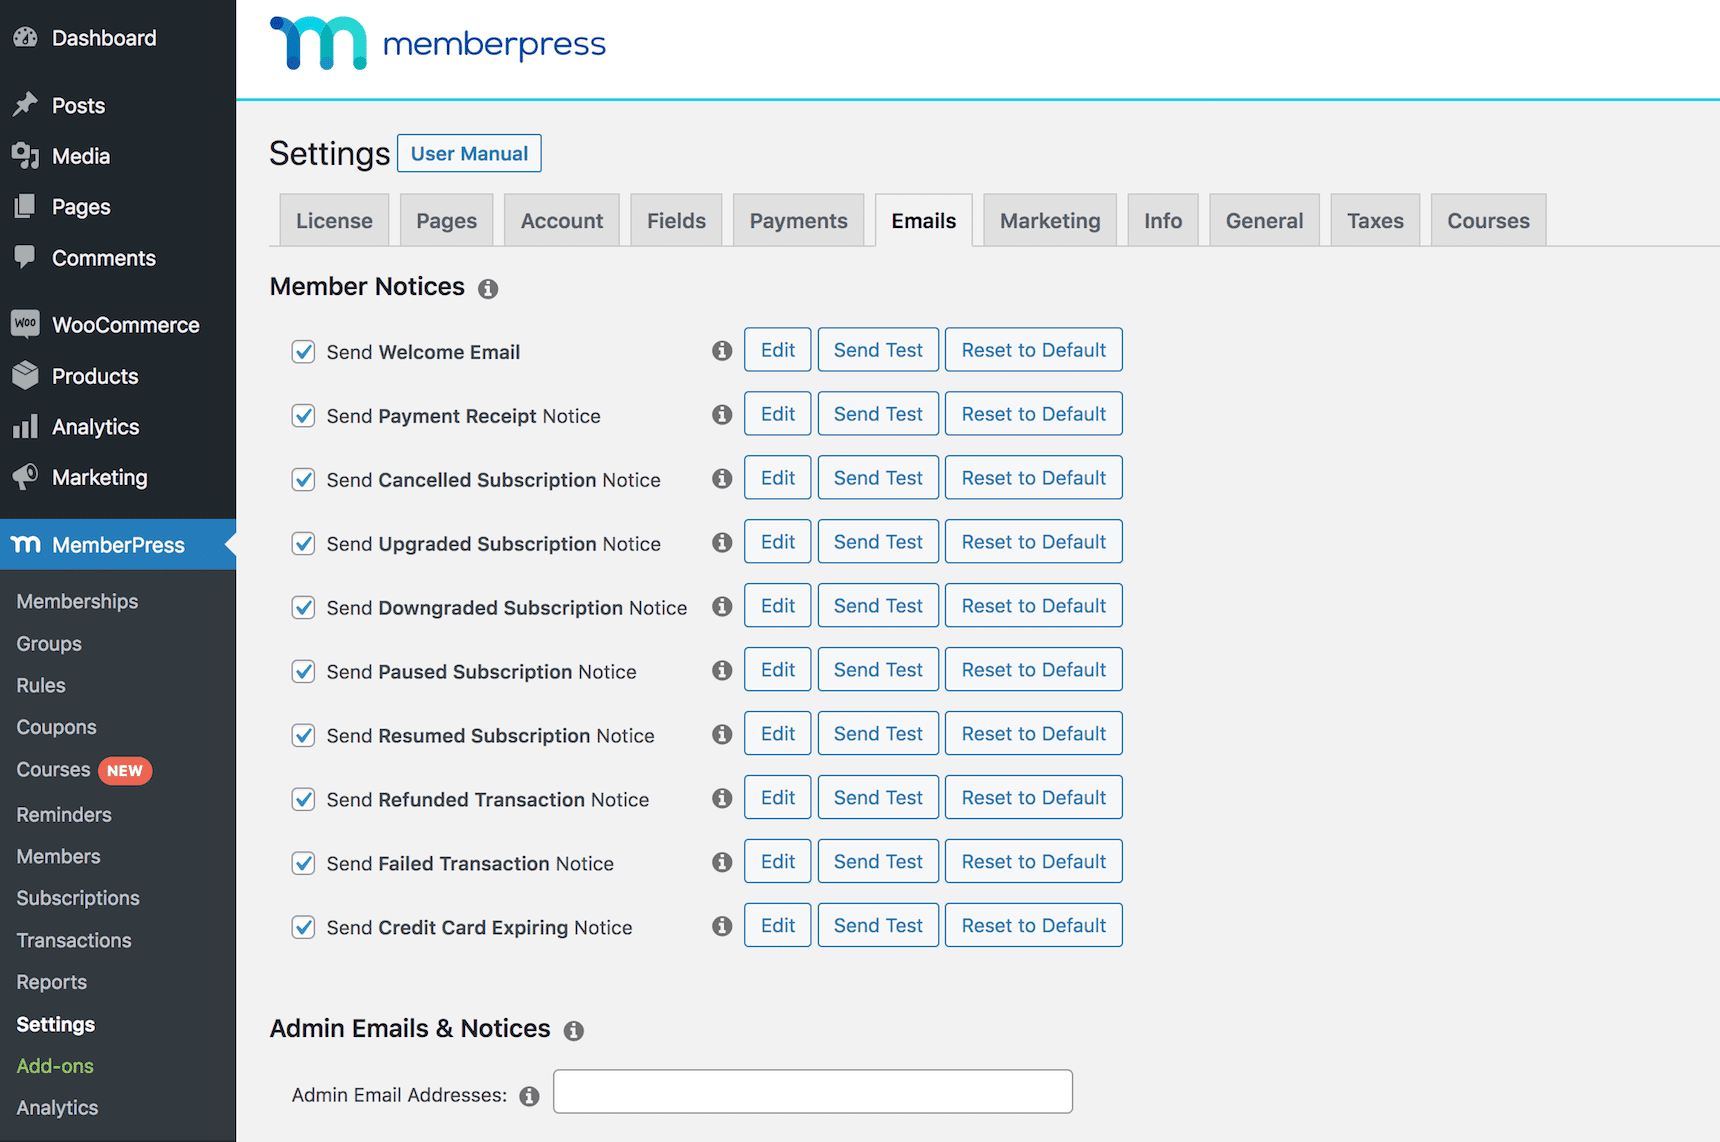The height and width of the screenshot is (1142, 1720).
Task: Open Rules in MemberPress submenu
Action: [x=41, y=685]
